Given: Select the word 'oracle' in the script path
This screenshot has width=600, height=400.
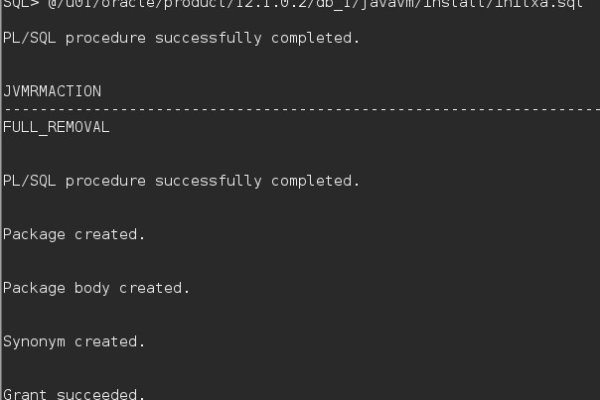Looking at the screenshot, I should click(128, 4).
